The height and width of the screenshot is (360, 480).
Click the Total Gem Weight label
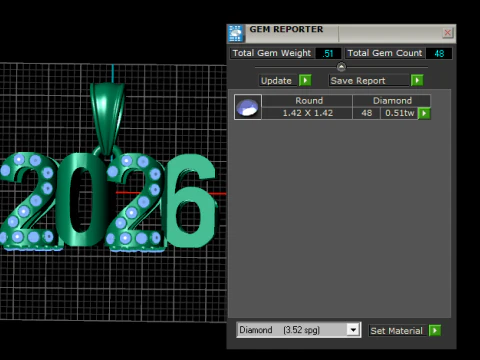click(x=272, y=53)
